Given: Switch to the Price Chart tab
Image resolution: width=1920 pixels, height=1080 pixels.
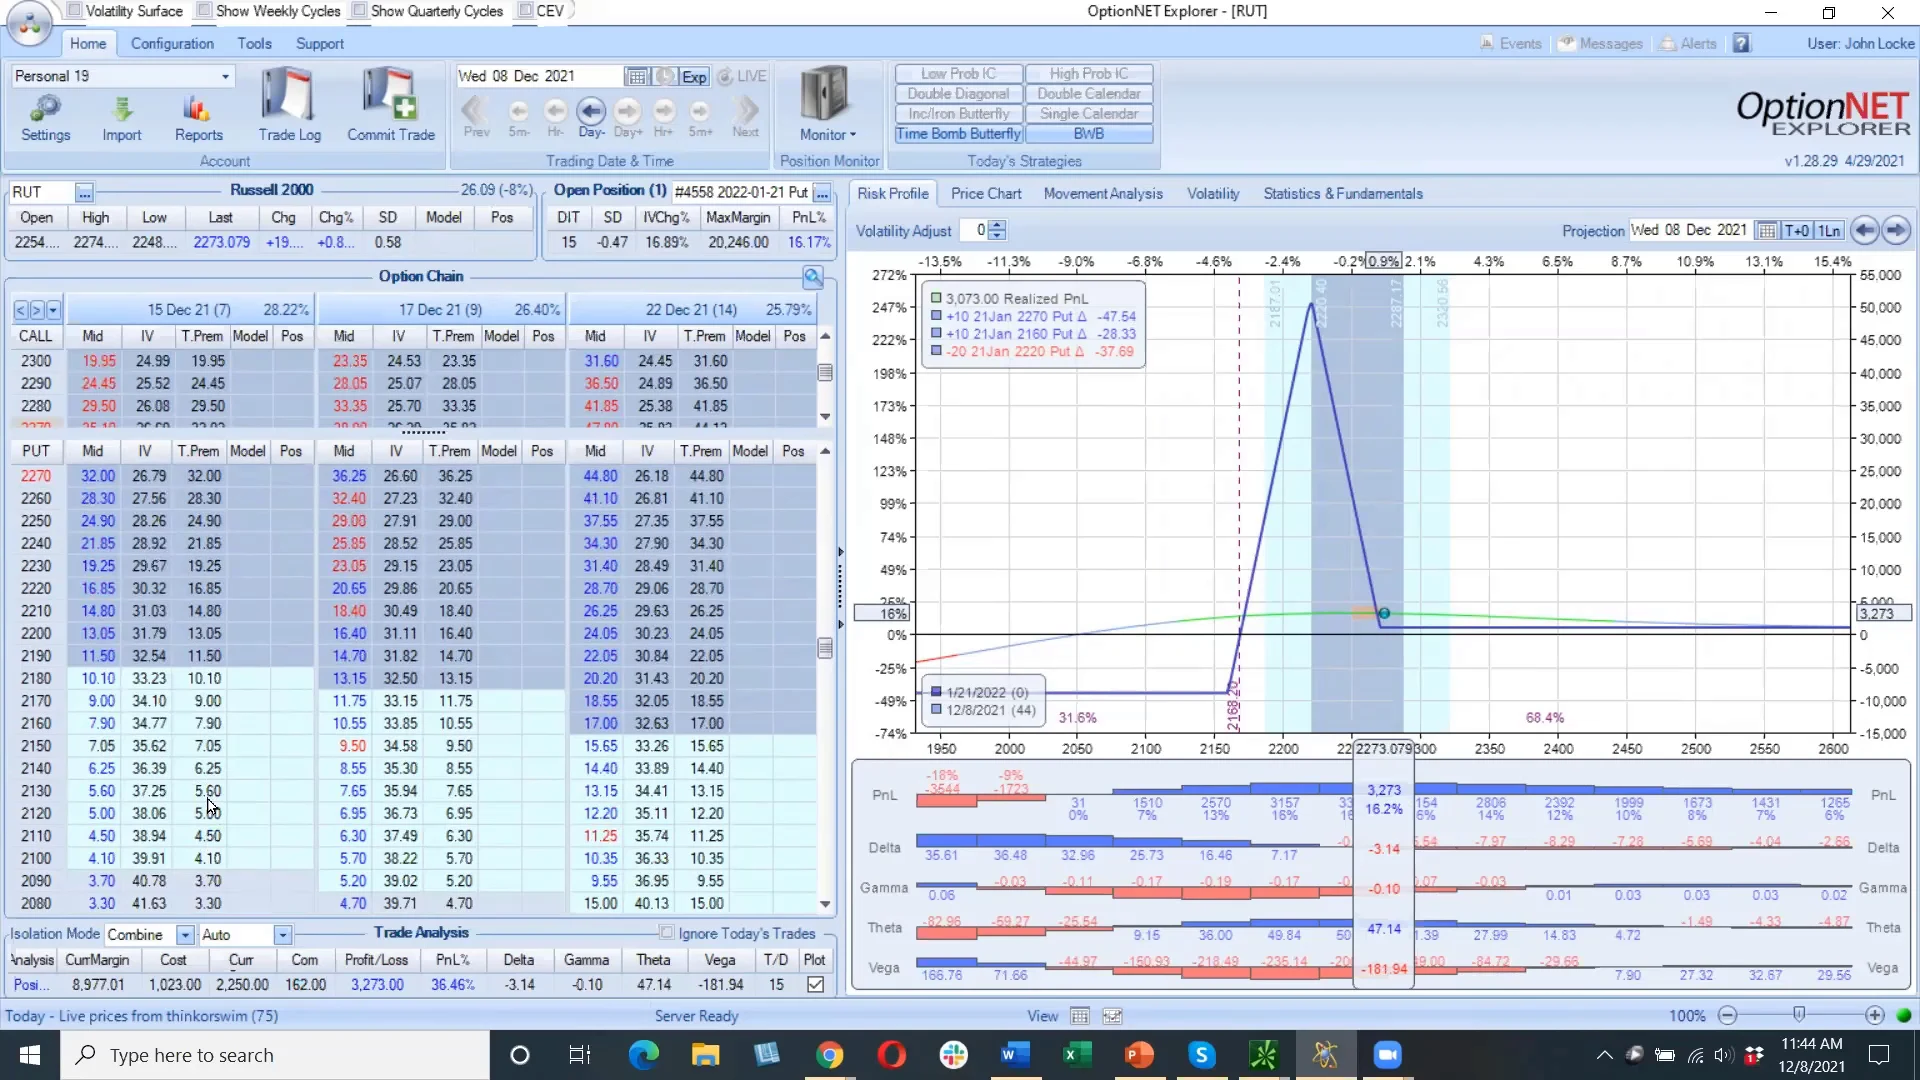Looking at the screenshot, I should coord(986,194).
